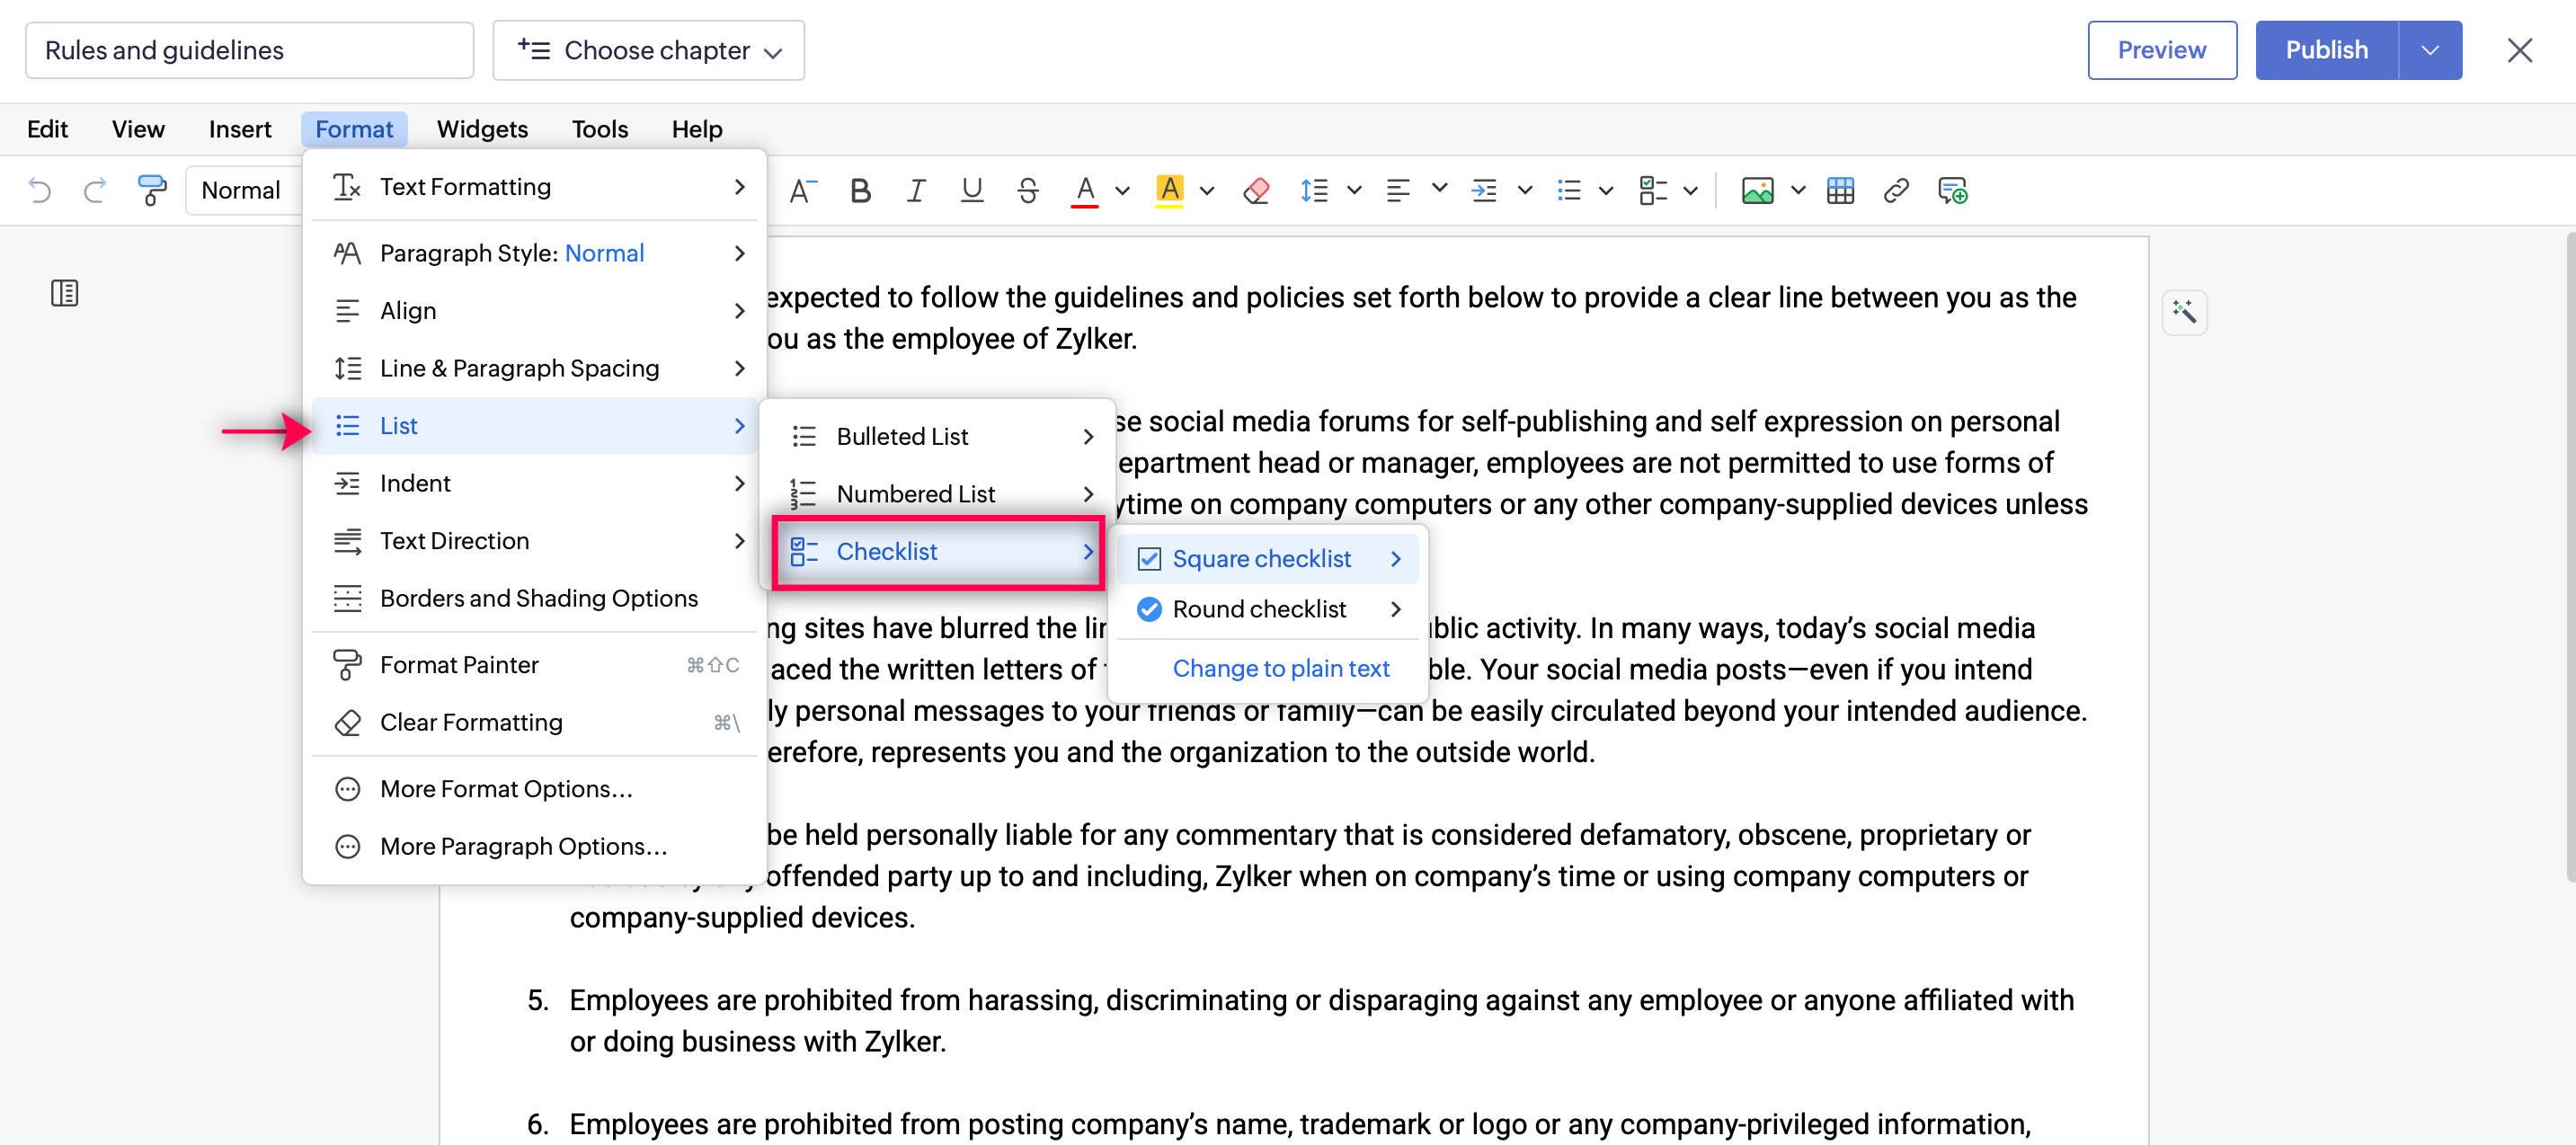Insert a table using toolbar icon
This screenshot has width=2576, height=1145.
1840,190
